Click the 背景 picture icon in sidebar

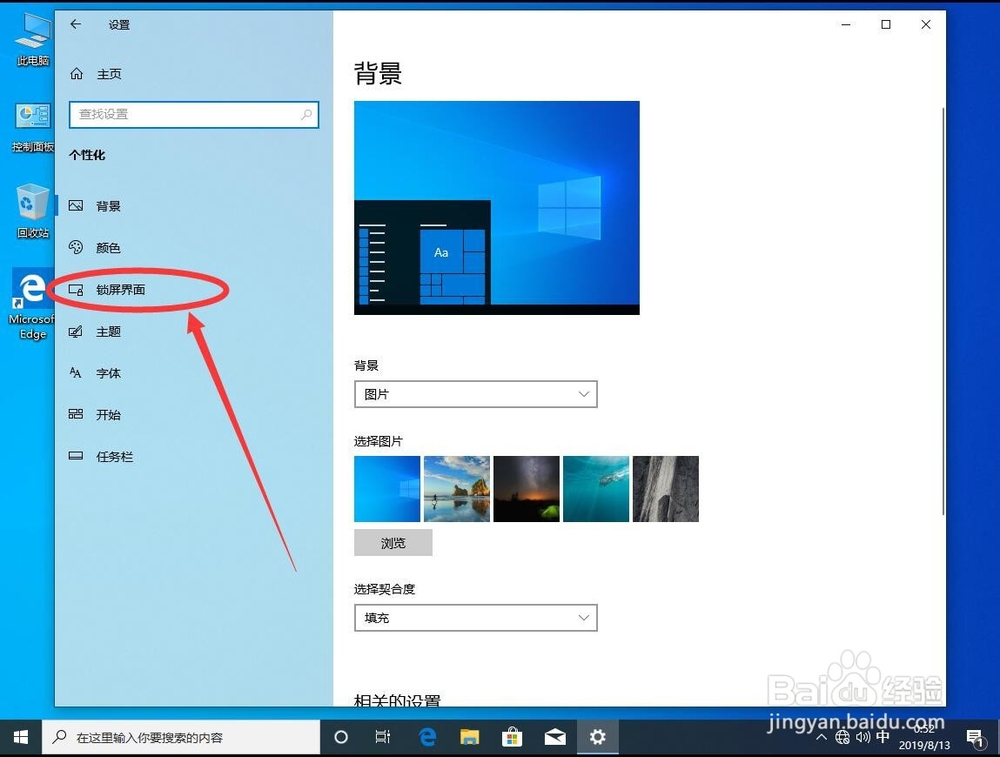[x=76, y=205]
